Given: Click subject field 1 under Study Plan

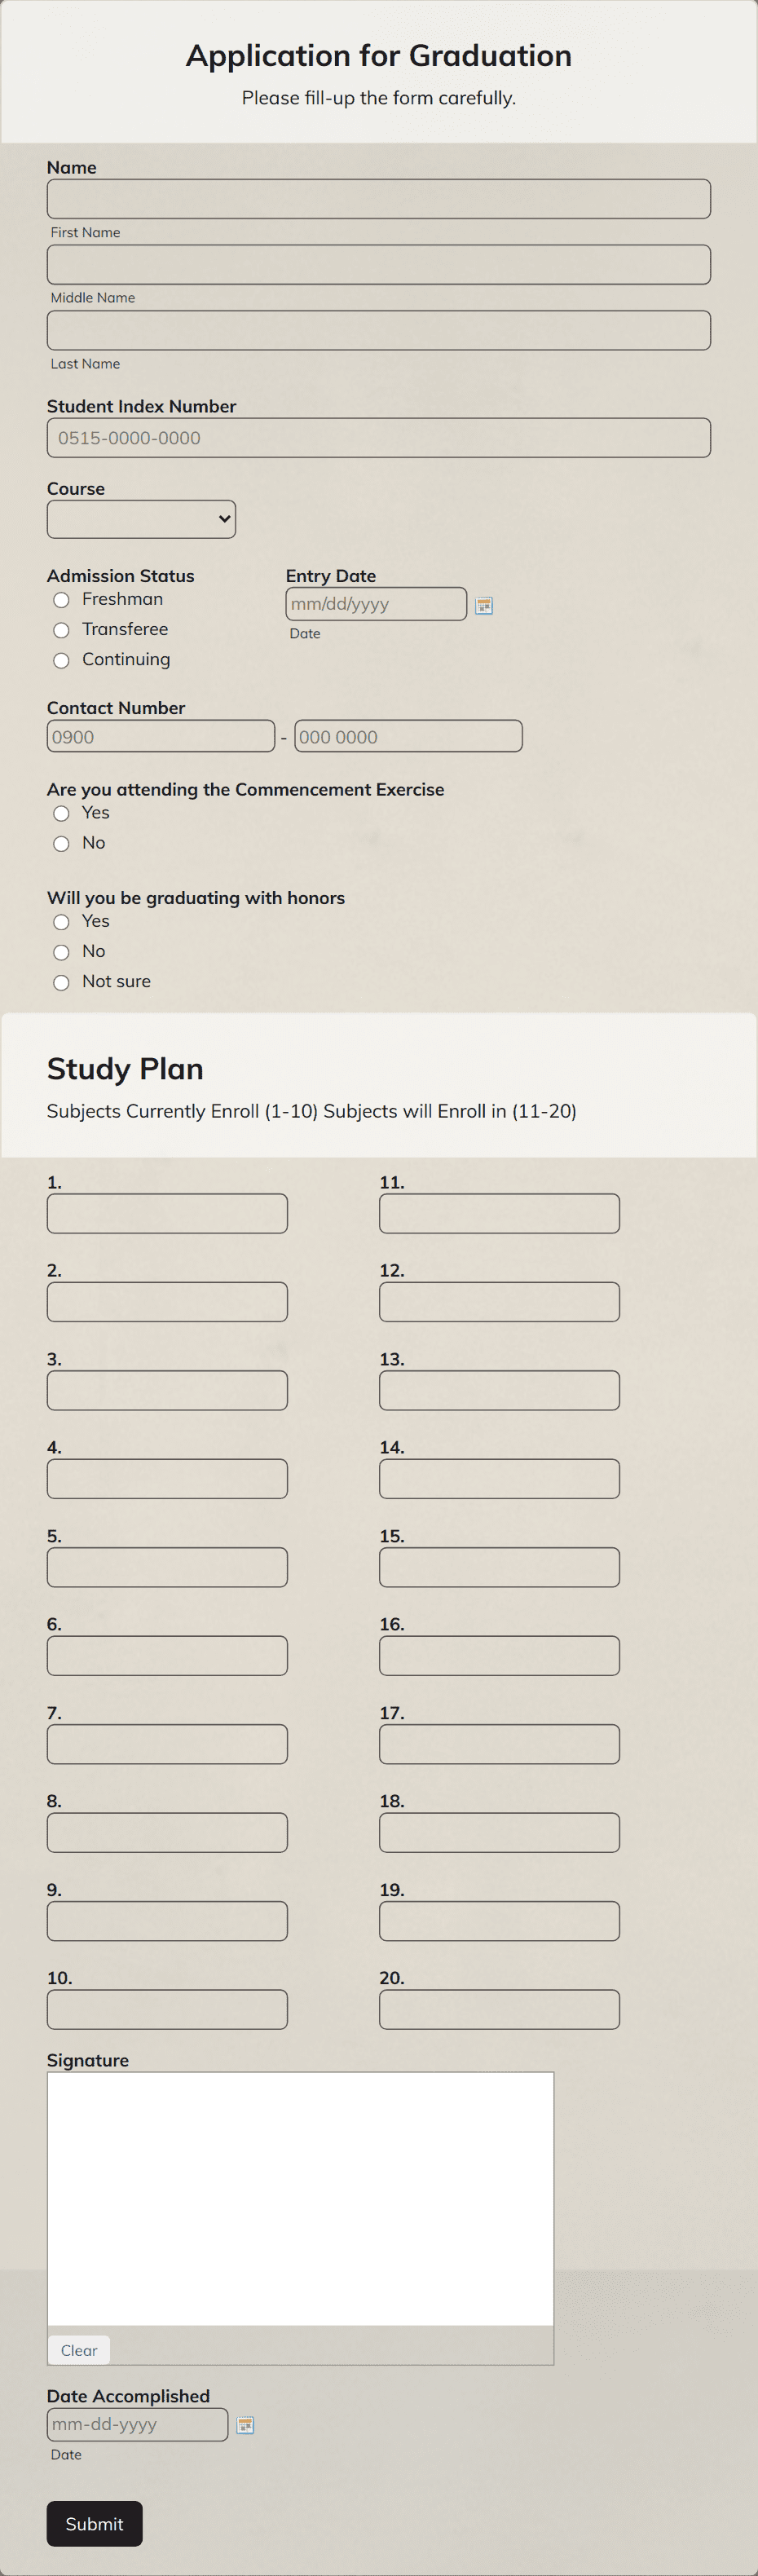Looking at the screenshot, I should pyautogui.click(x=166, y=1213).
